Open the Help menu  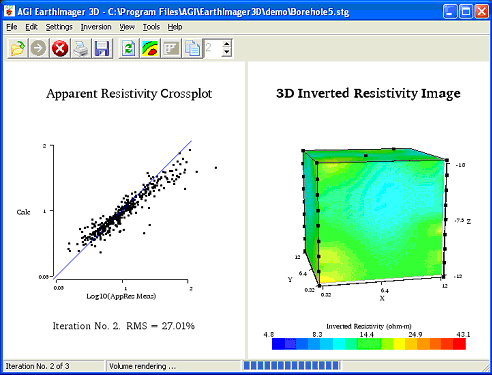tap(175, 27)
